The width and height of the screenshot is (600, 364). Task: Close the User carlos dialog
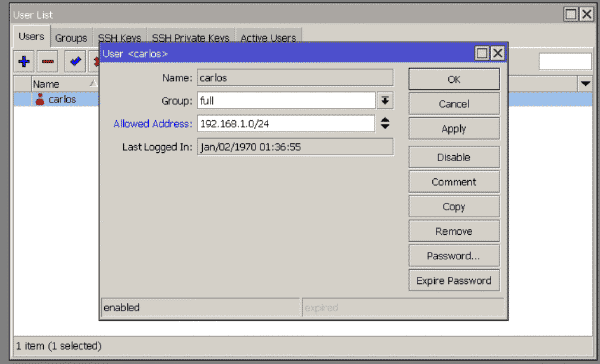point(497,53)
